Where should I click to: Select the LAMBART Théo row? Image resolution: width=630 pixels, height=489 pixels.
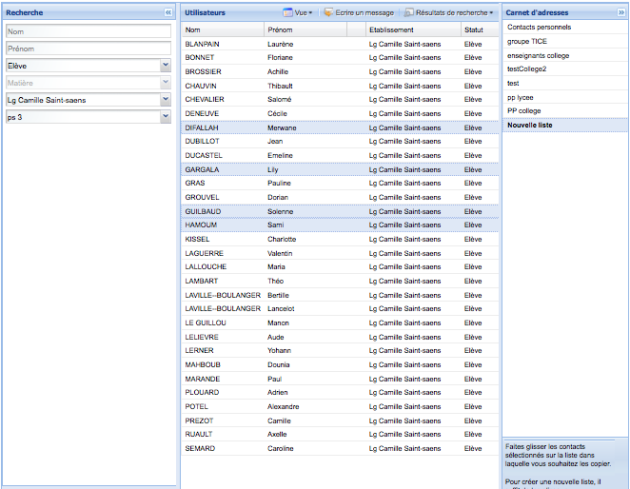pyautogui.click(x=340, y=281)
